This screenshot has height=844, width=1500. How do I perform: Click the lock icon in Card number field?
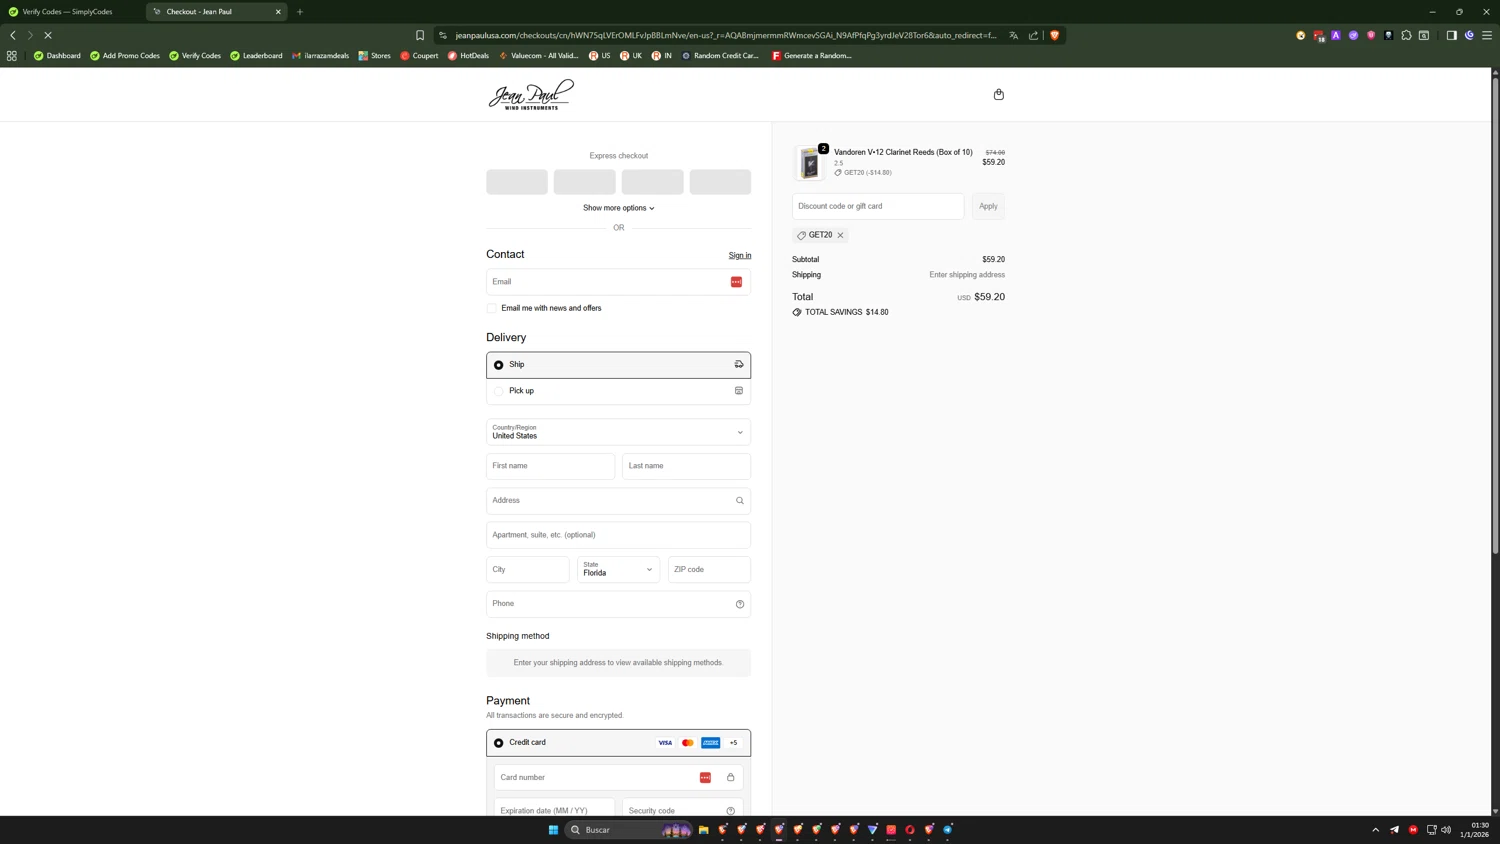730,778
